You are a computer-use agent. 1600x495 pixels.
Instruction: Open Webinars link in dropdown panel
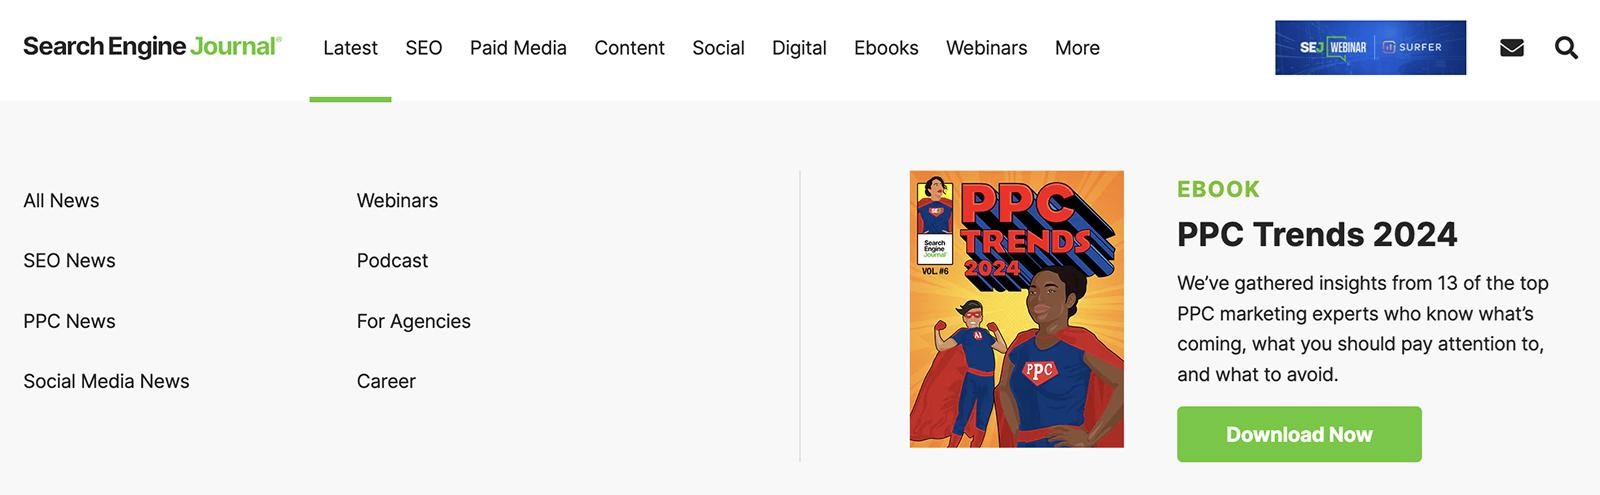[x=397, y=200]
